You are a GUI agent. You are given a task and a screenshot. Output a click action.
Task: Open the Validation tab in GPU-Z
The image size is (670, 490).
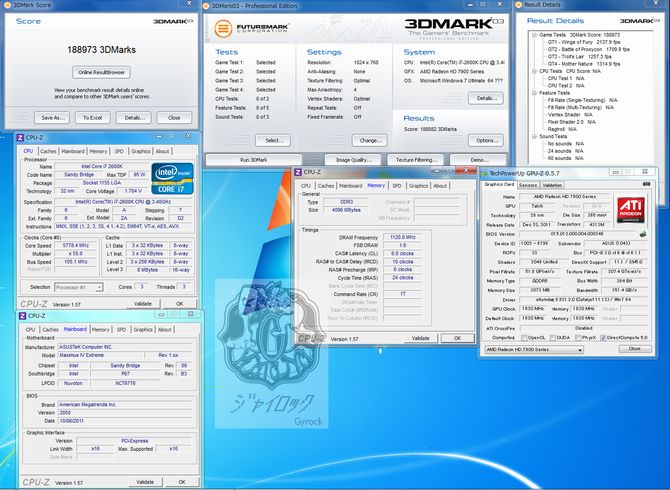click(552, 185)
